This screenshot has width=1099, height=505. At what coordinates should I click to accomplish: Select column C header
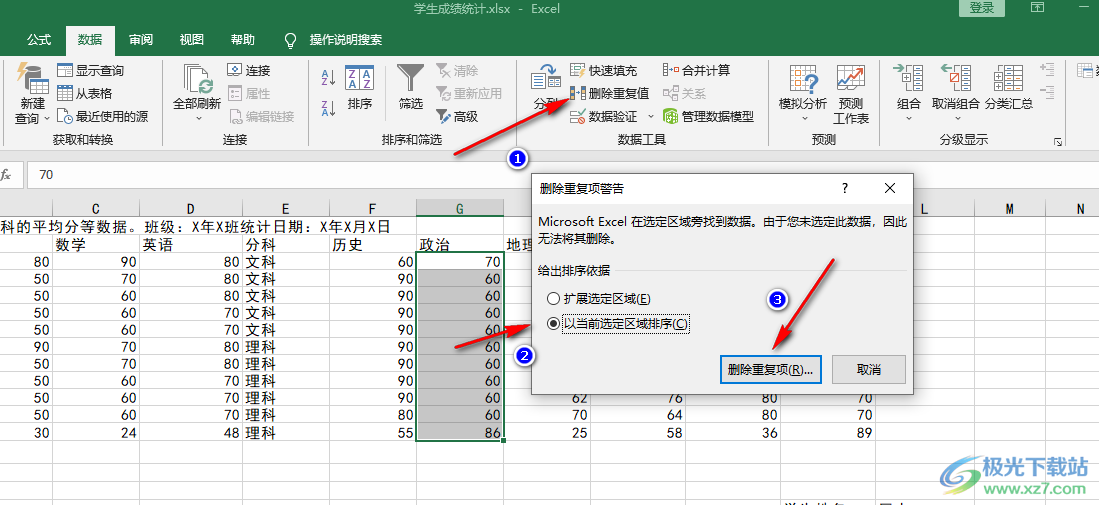pos(96,208)
